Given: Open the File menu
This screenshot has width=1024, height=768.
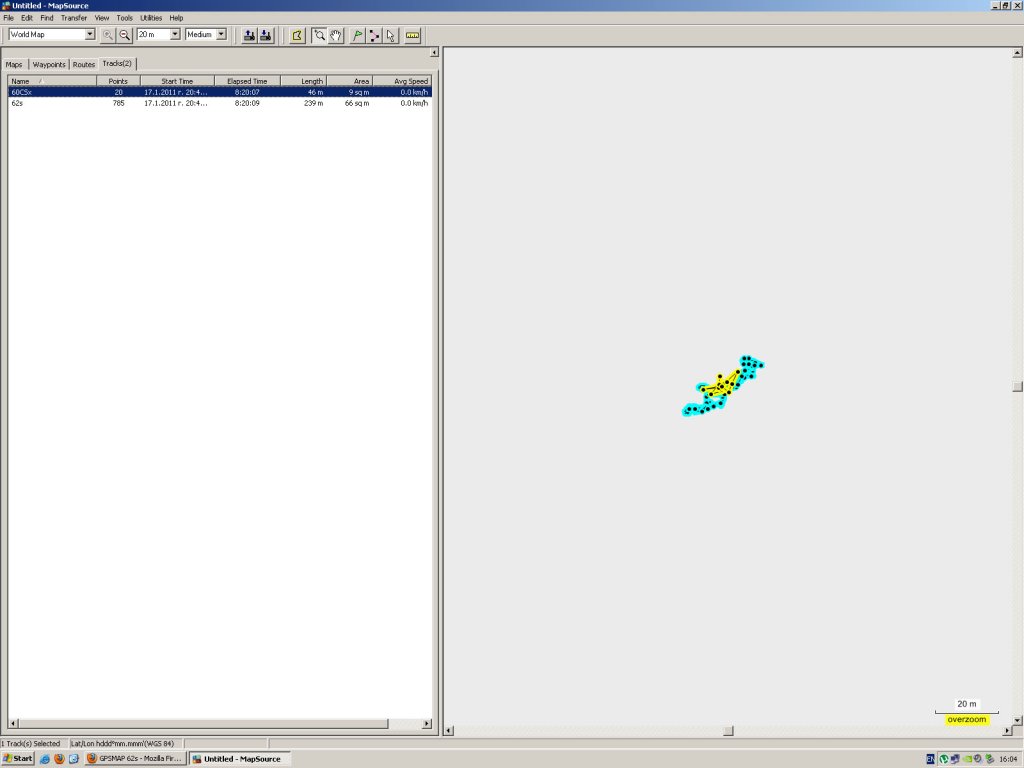Looking at the screenshot, I should pos(8,18).
